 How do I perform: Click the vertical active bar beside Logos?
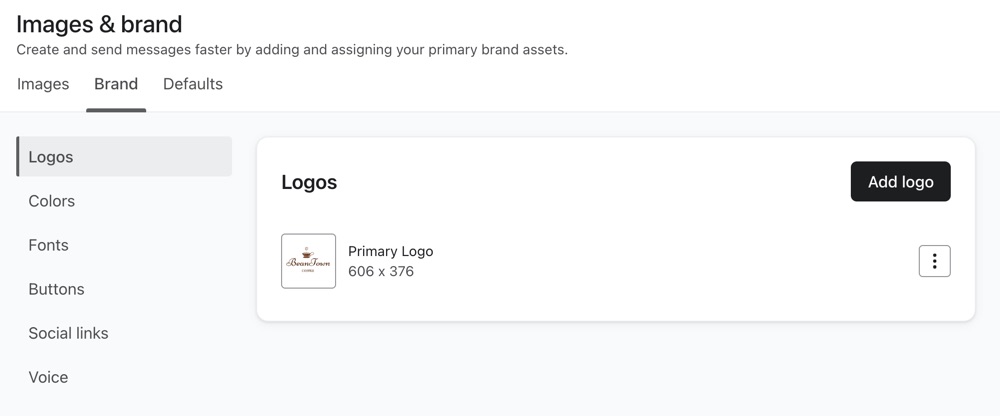pyautogui.click(x=18, y=157)
